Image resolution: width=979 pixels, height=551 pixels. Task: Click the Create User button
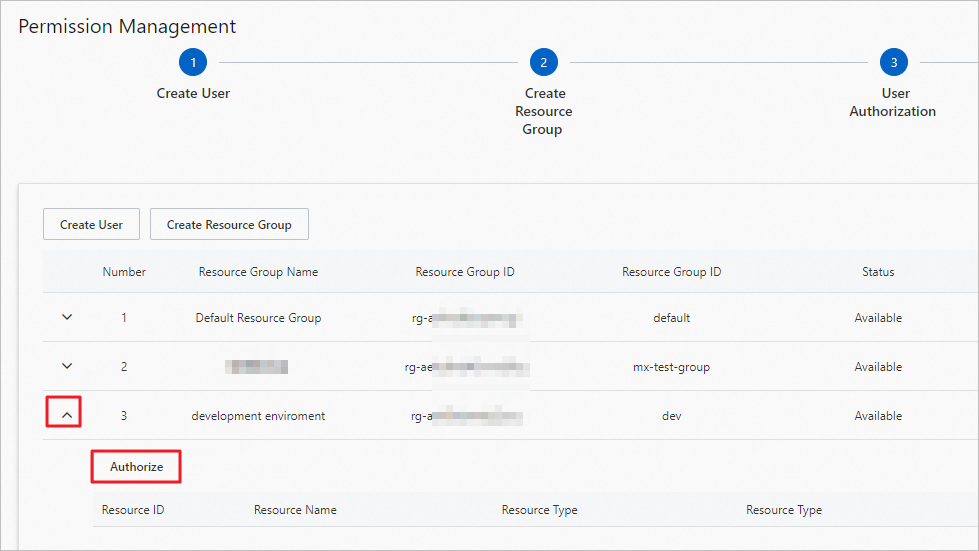click(91, 225)
